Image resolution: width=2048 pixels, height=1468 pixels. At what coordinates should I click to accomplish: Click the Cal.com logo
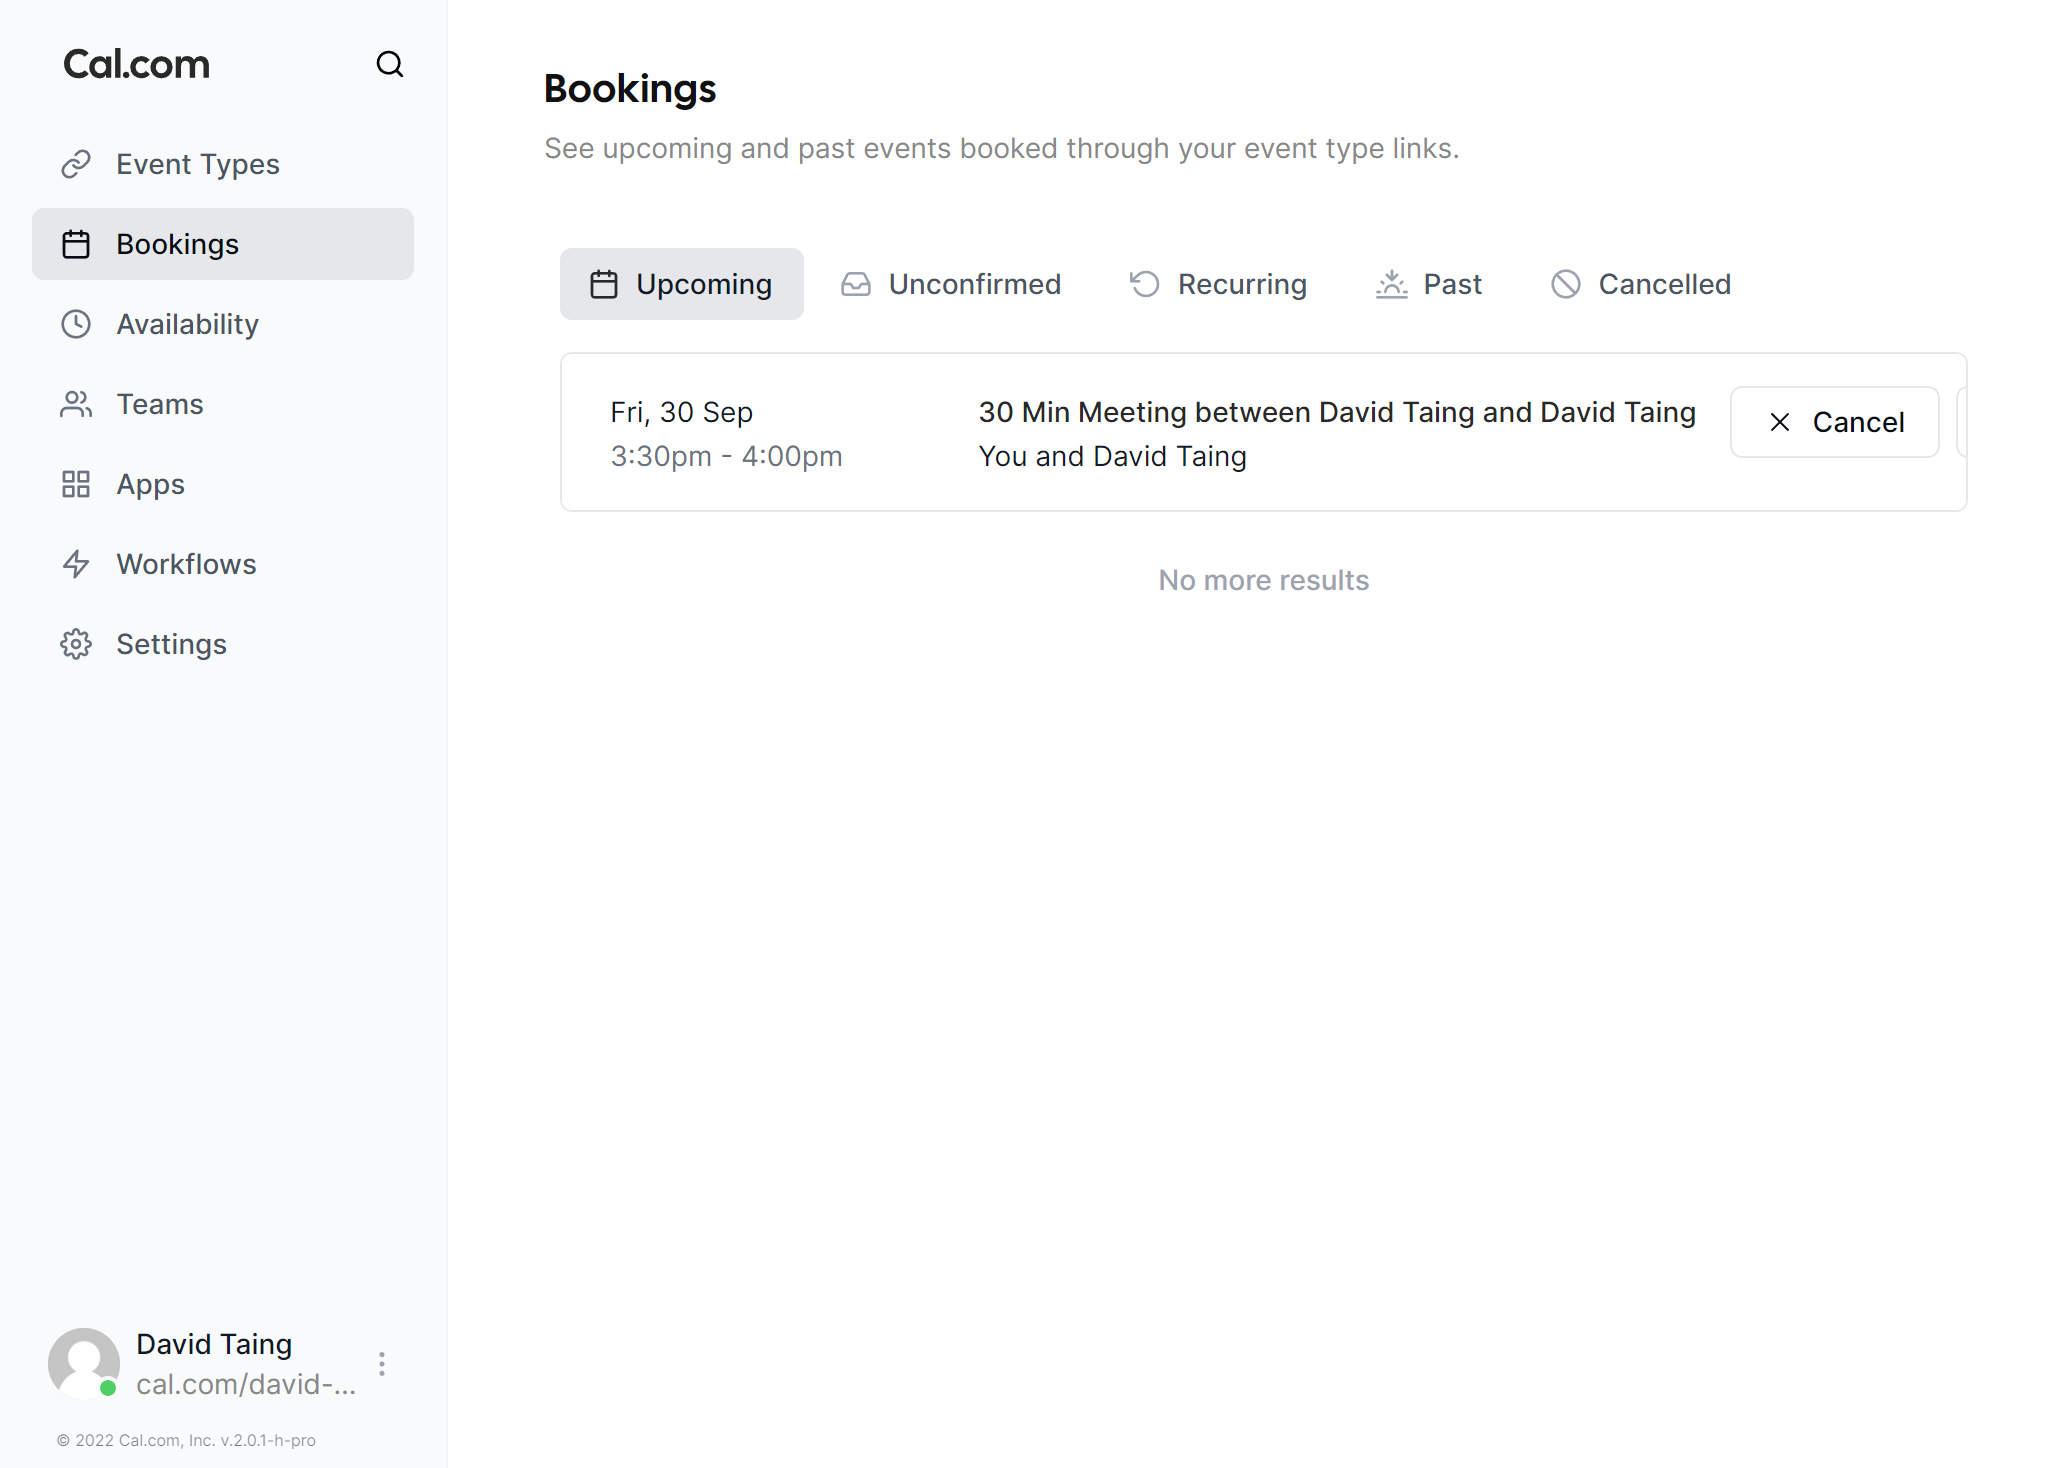coord(136,63)
